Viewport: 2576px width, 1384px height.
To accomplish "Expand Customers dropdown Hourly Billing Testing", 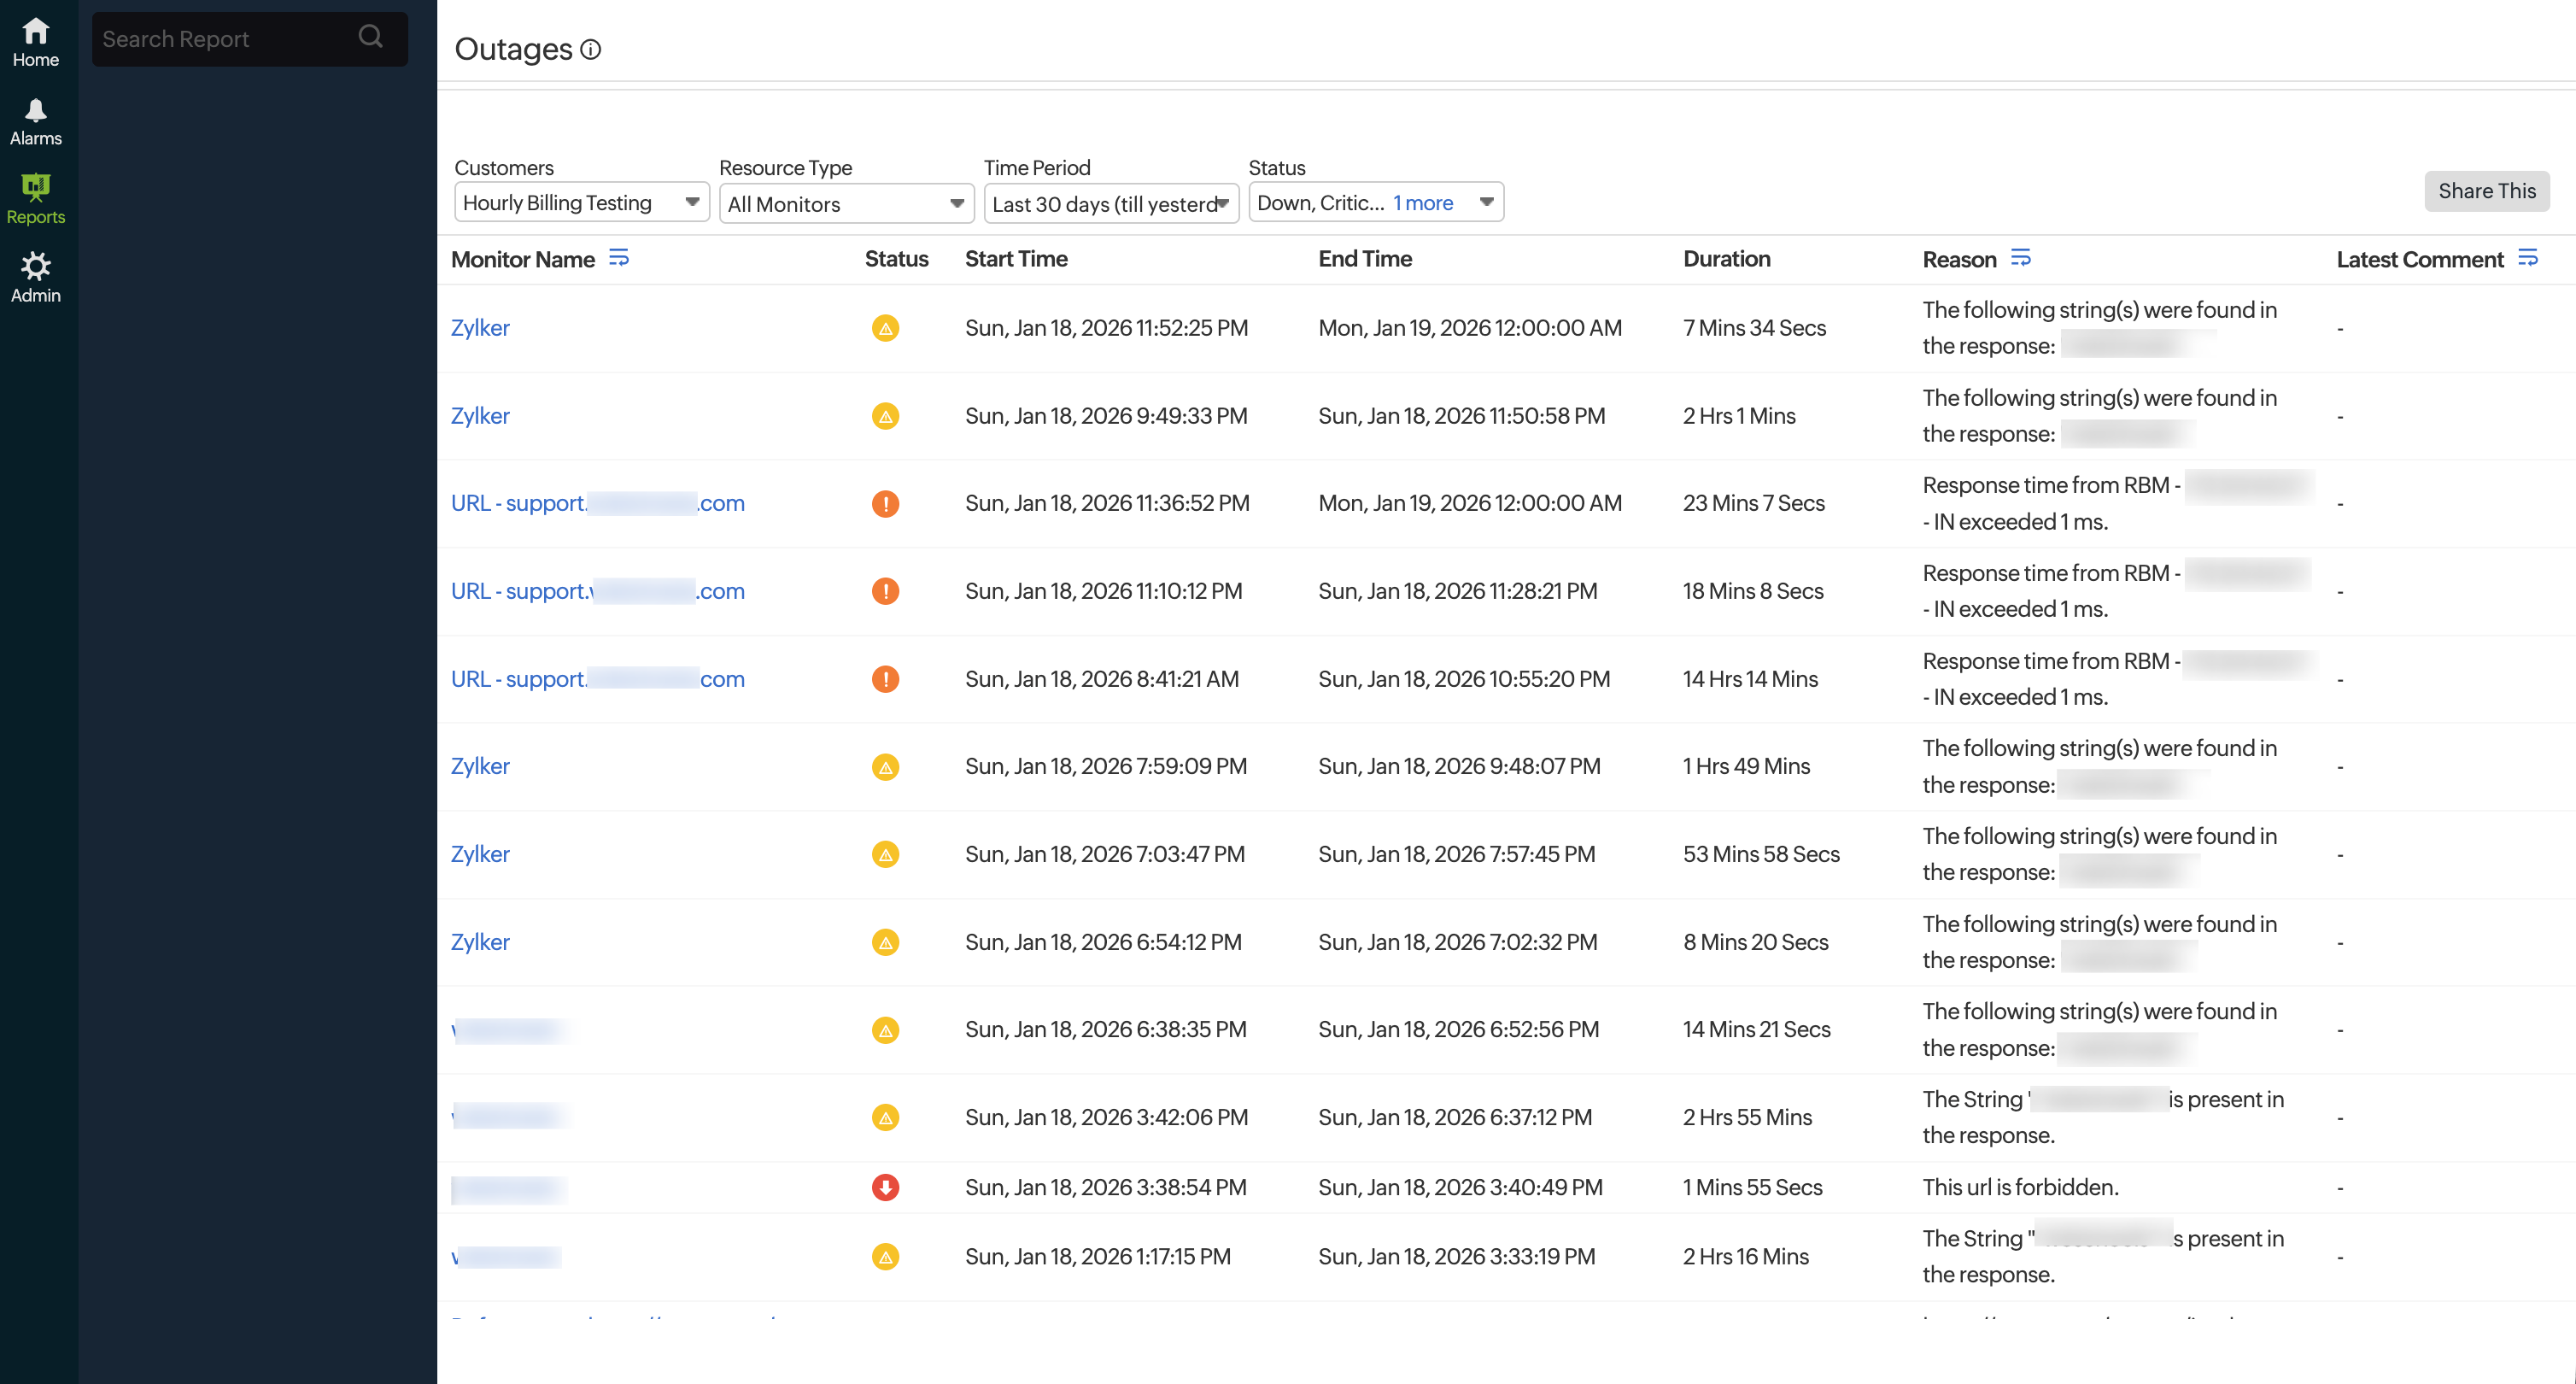I will (x=581, y=203).
